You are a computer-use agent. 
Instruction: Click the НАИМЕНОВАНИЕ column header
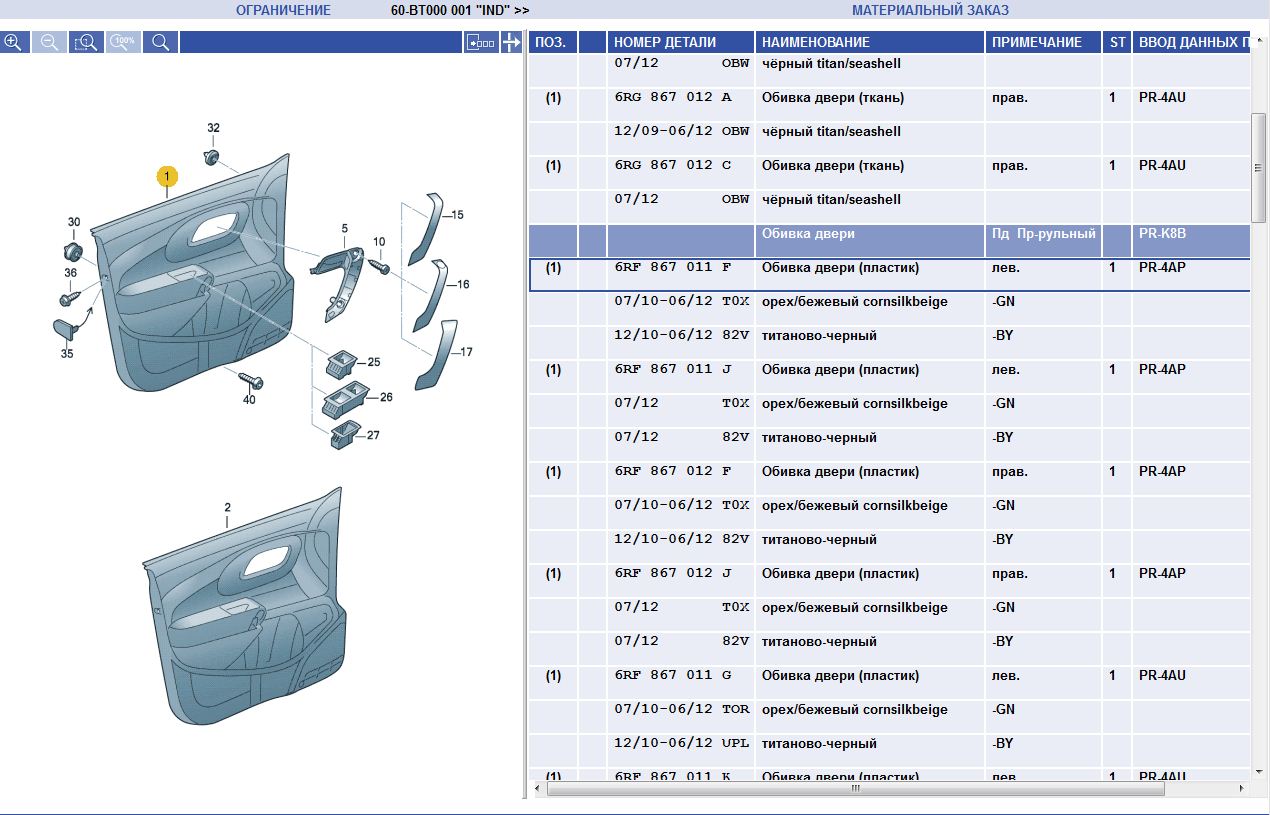[x=816, y=42]
